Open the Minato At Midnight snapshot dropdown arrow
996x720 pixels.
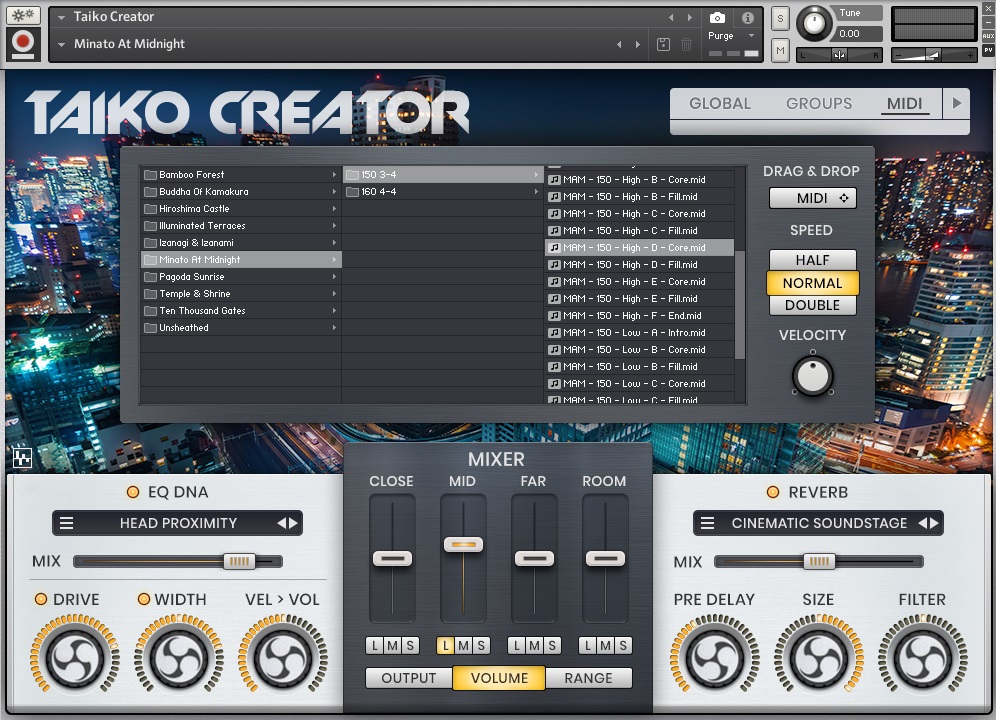coord(62,44)
